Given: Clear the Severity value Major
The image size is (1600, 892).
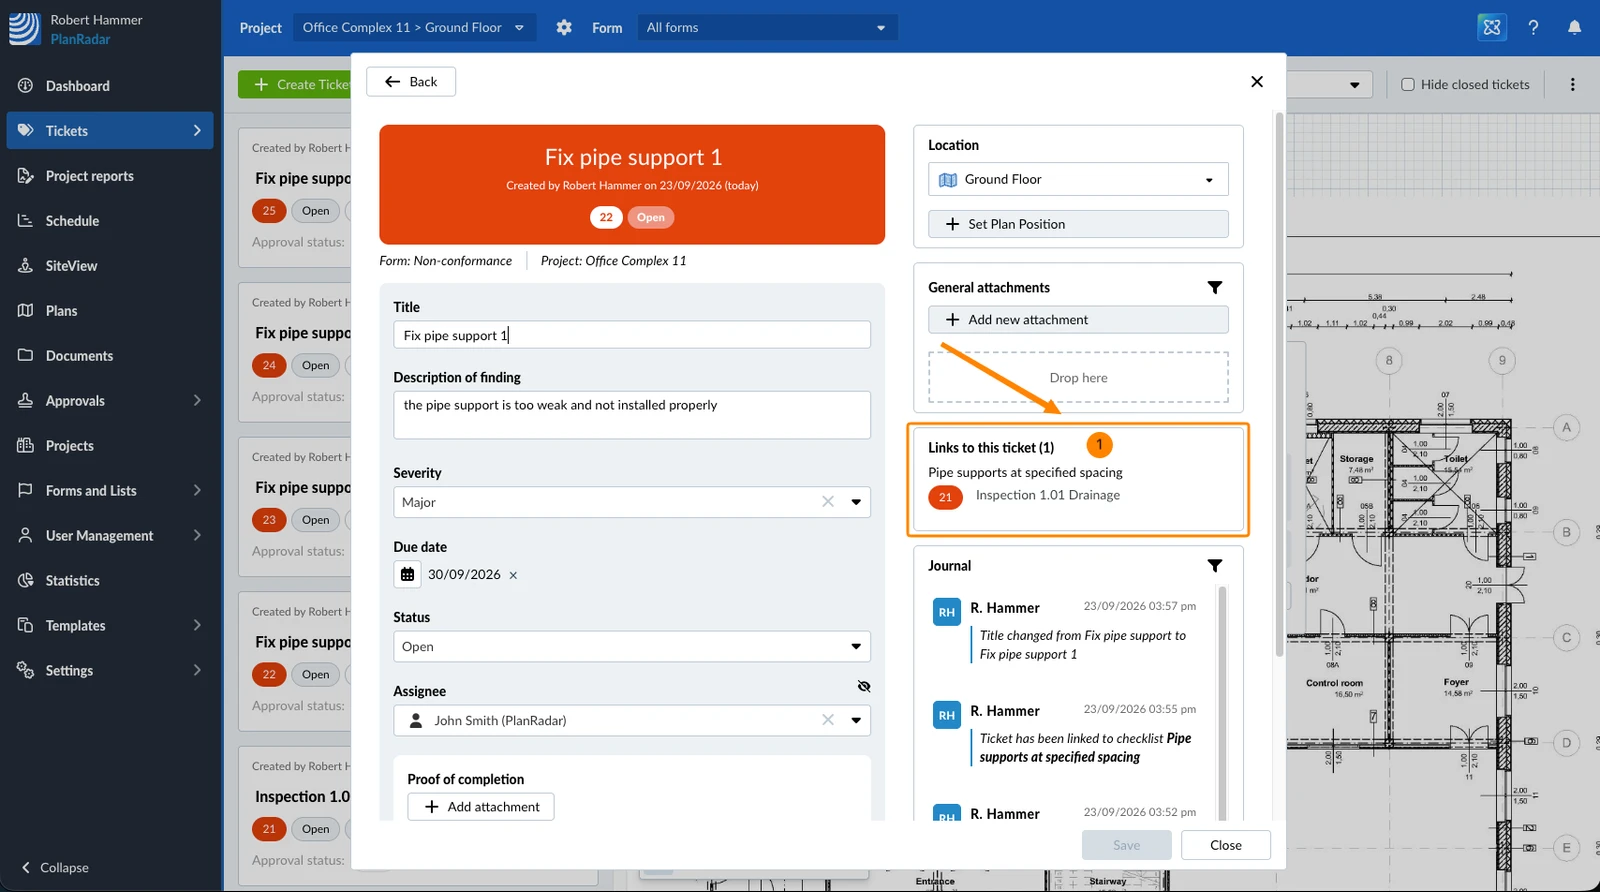Looking at the screenshot, I should pyautogui.click(x=828, y=502).
